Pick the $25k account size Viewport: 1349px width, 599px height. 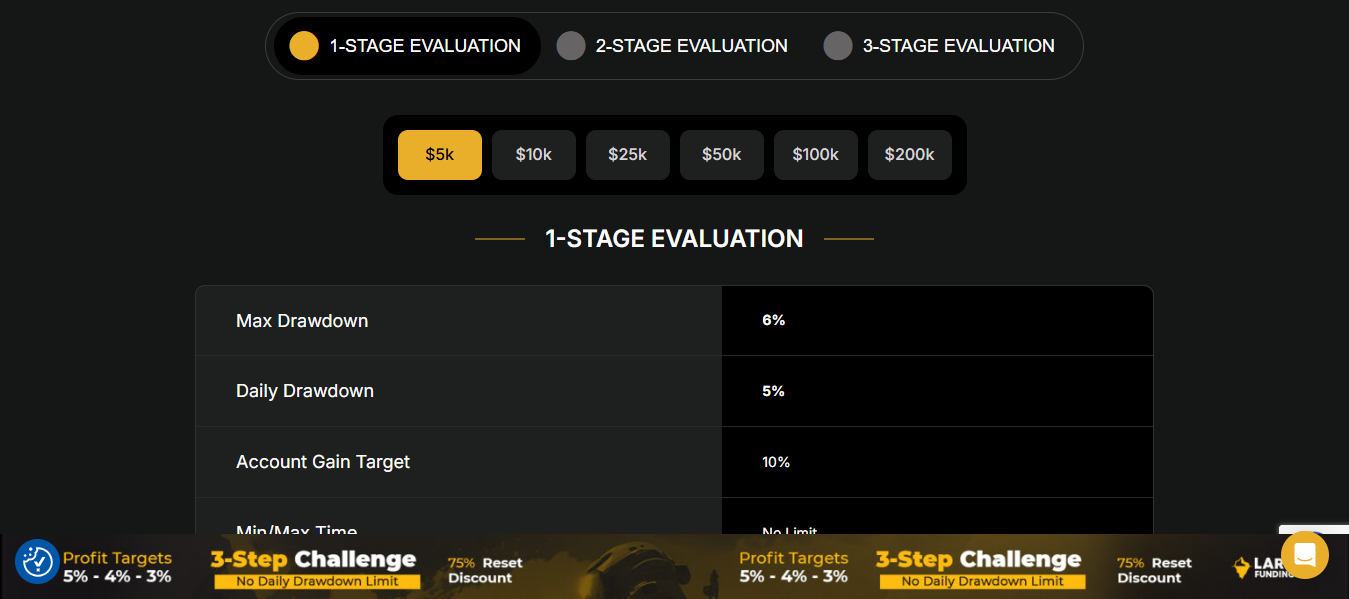click(x=628, y=155)
